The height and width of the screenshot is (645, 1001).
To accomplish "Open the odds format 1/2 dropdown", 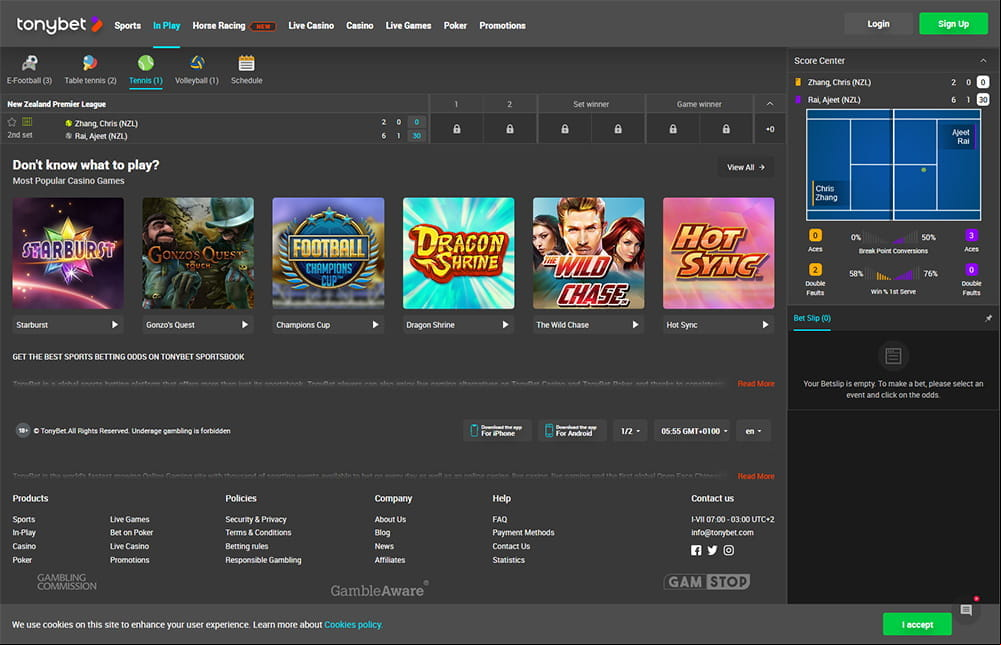I will pyautogui.click(x=630, y=431).
